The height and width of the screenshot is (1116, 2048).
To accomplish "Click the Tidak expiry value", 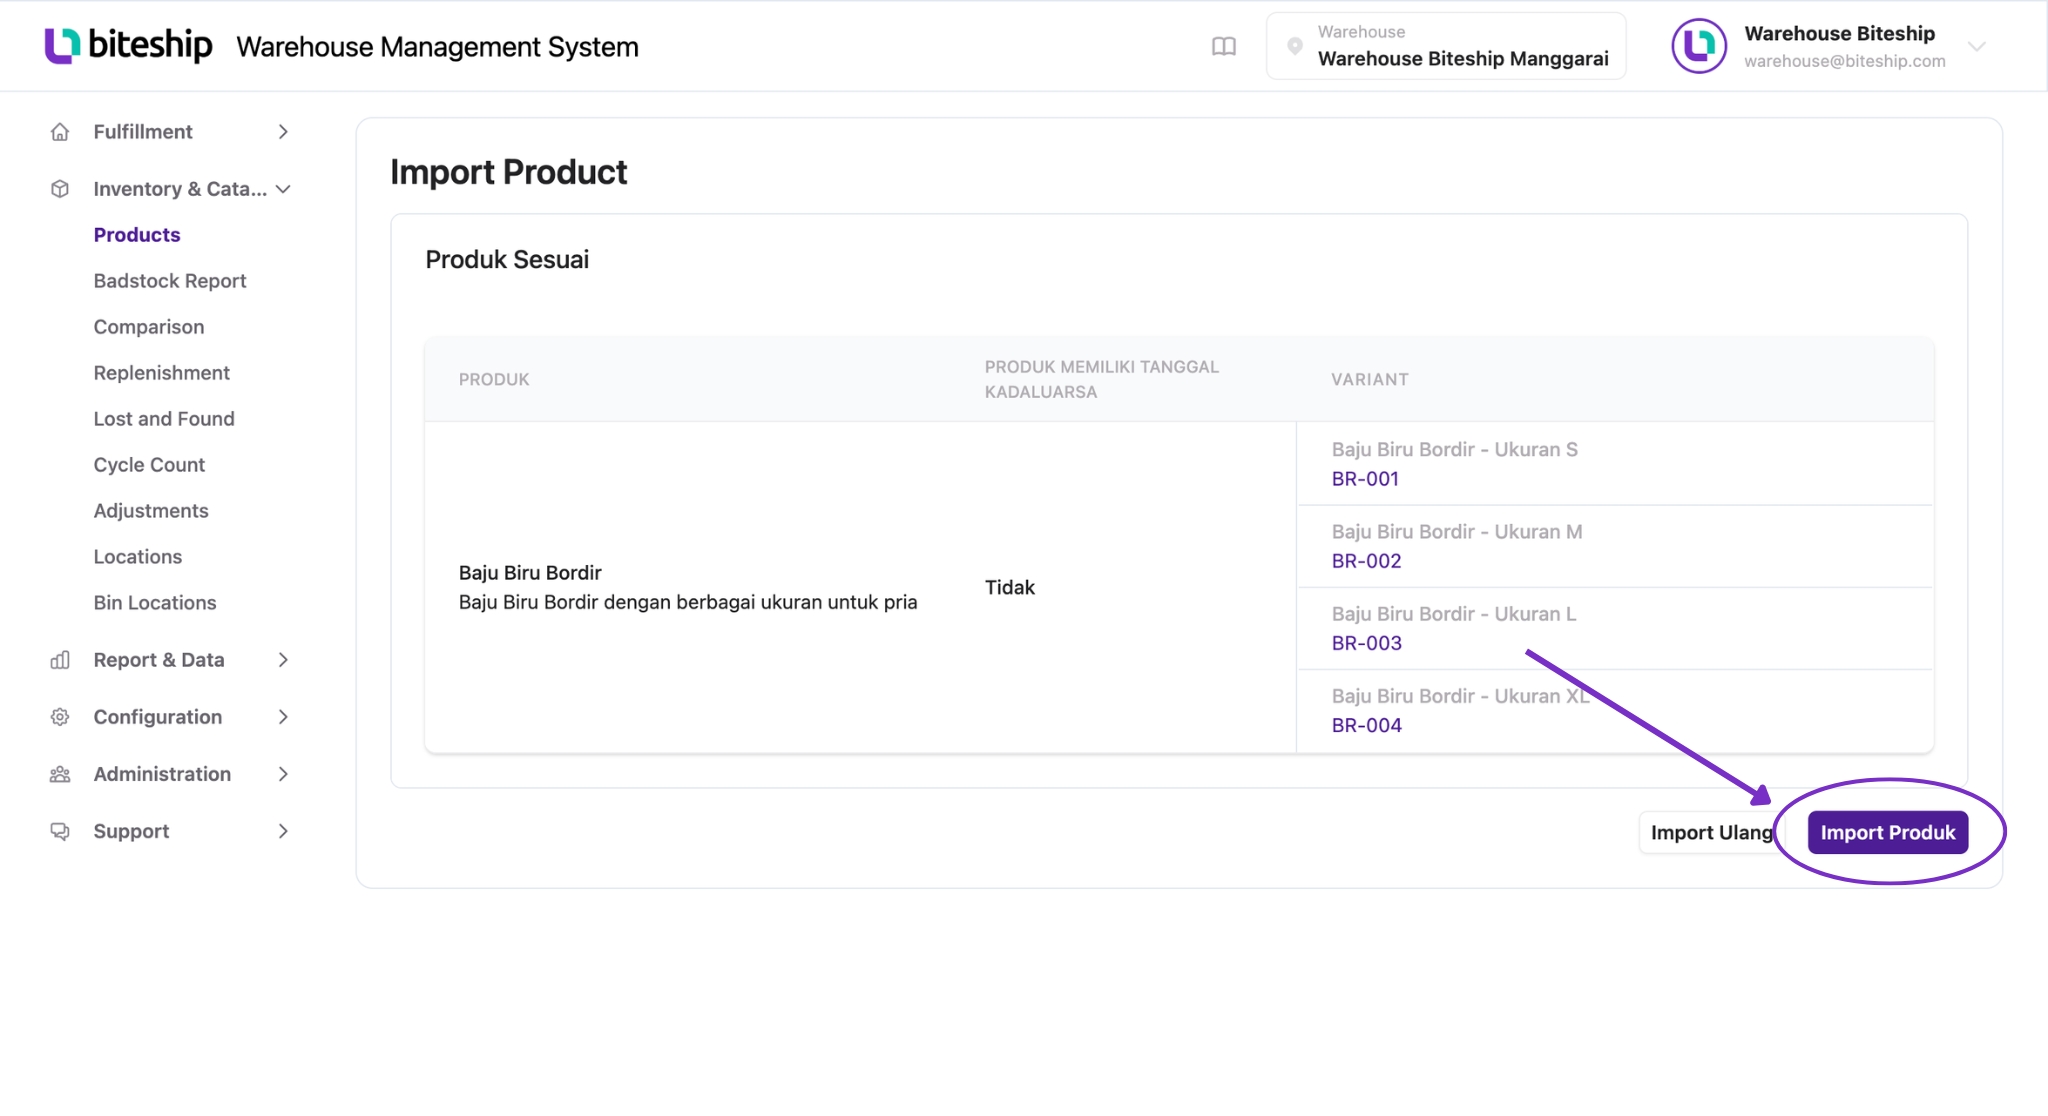I will 1009,588.
